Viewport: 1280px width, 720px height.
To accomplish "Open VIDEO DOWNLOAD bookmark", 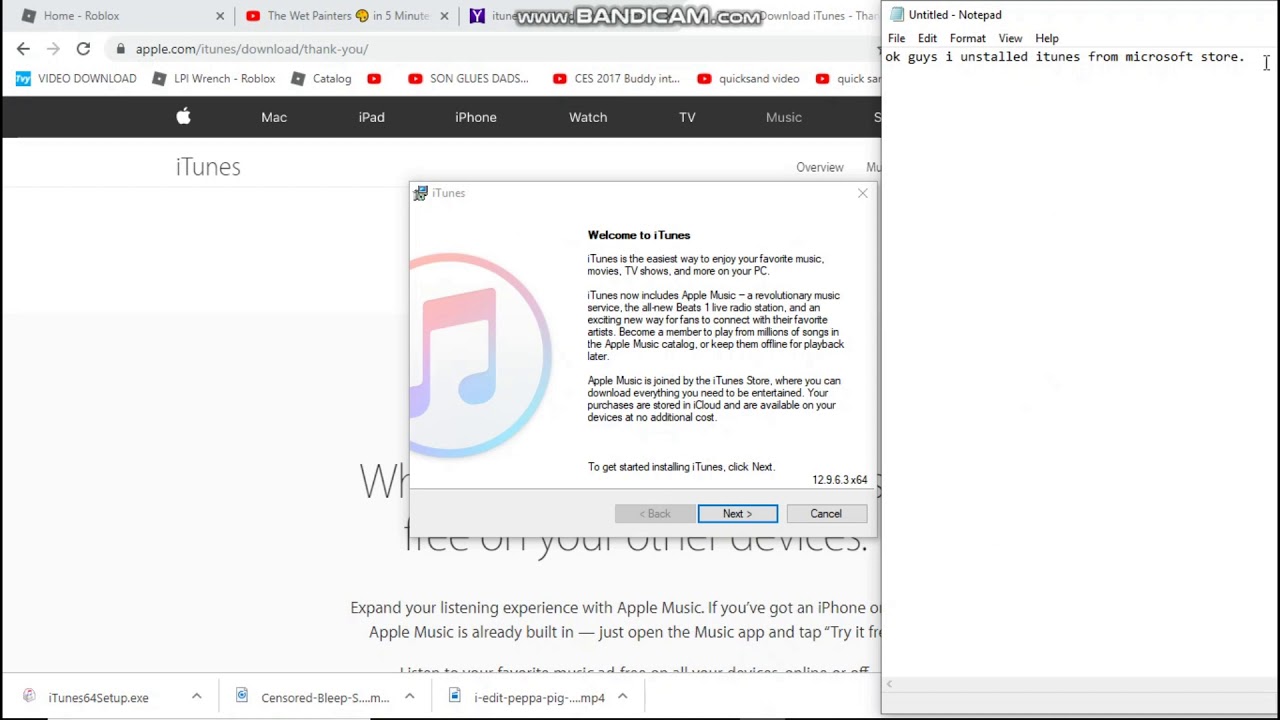I will coord(76,78).
